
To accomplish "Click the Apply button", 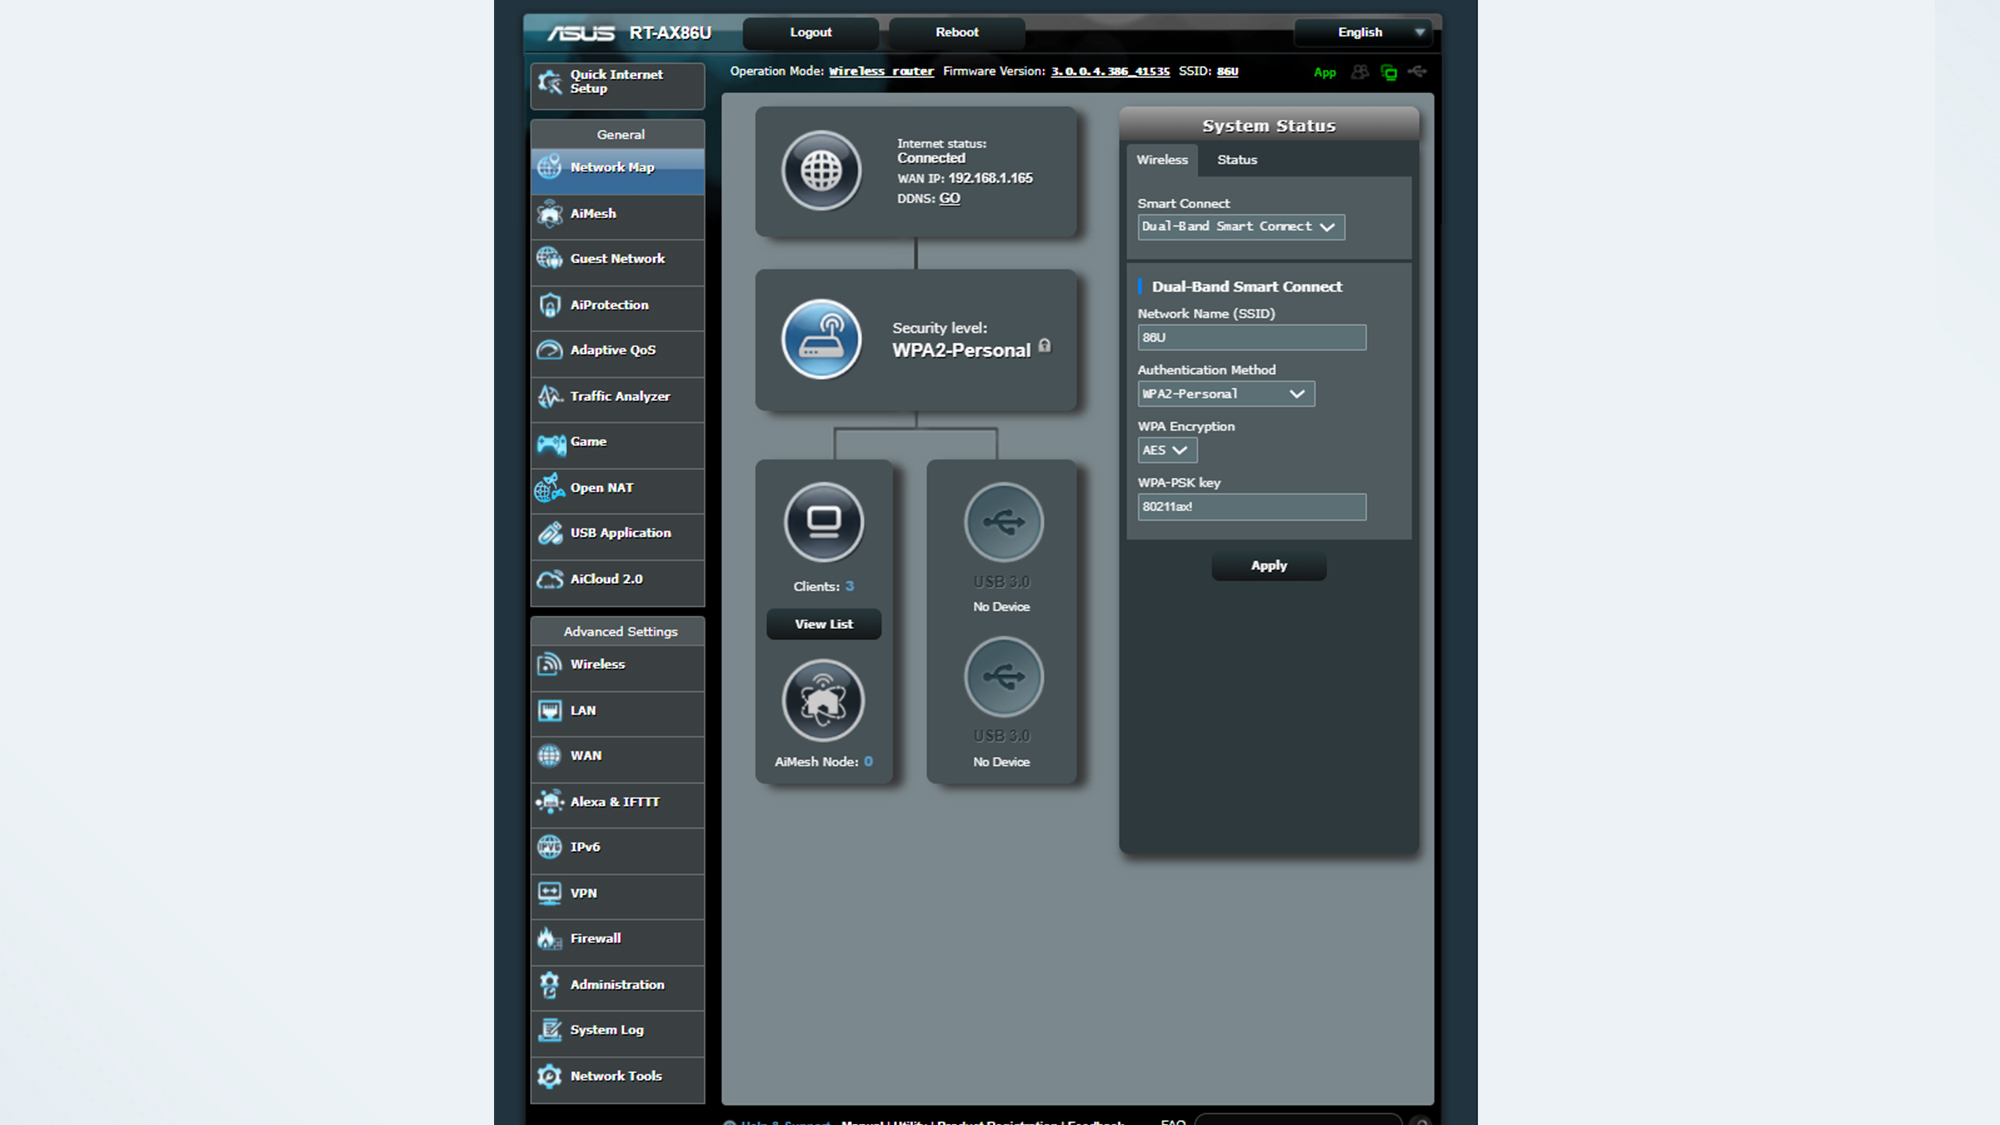I will pyautogui.click(x=1268, y=565).
